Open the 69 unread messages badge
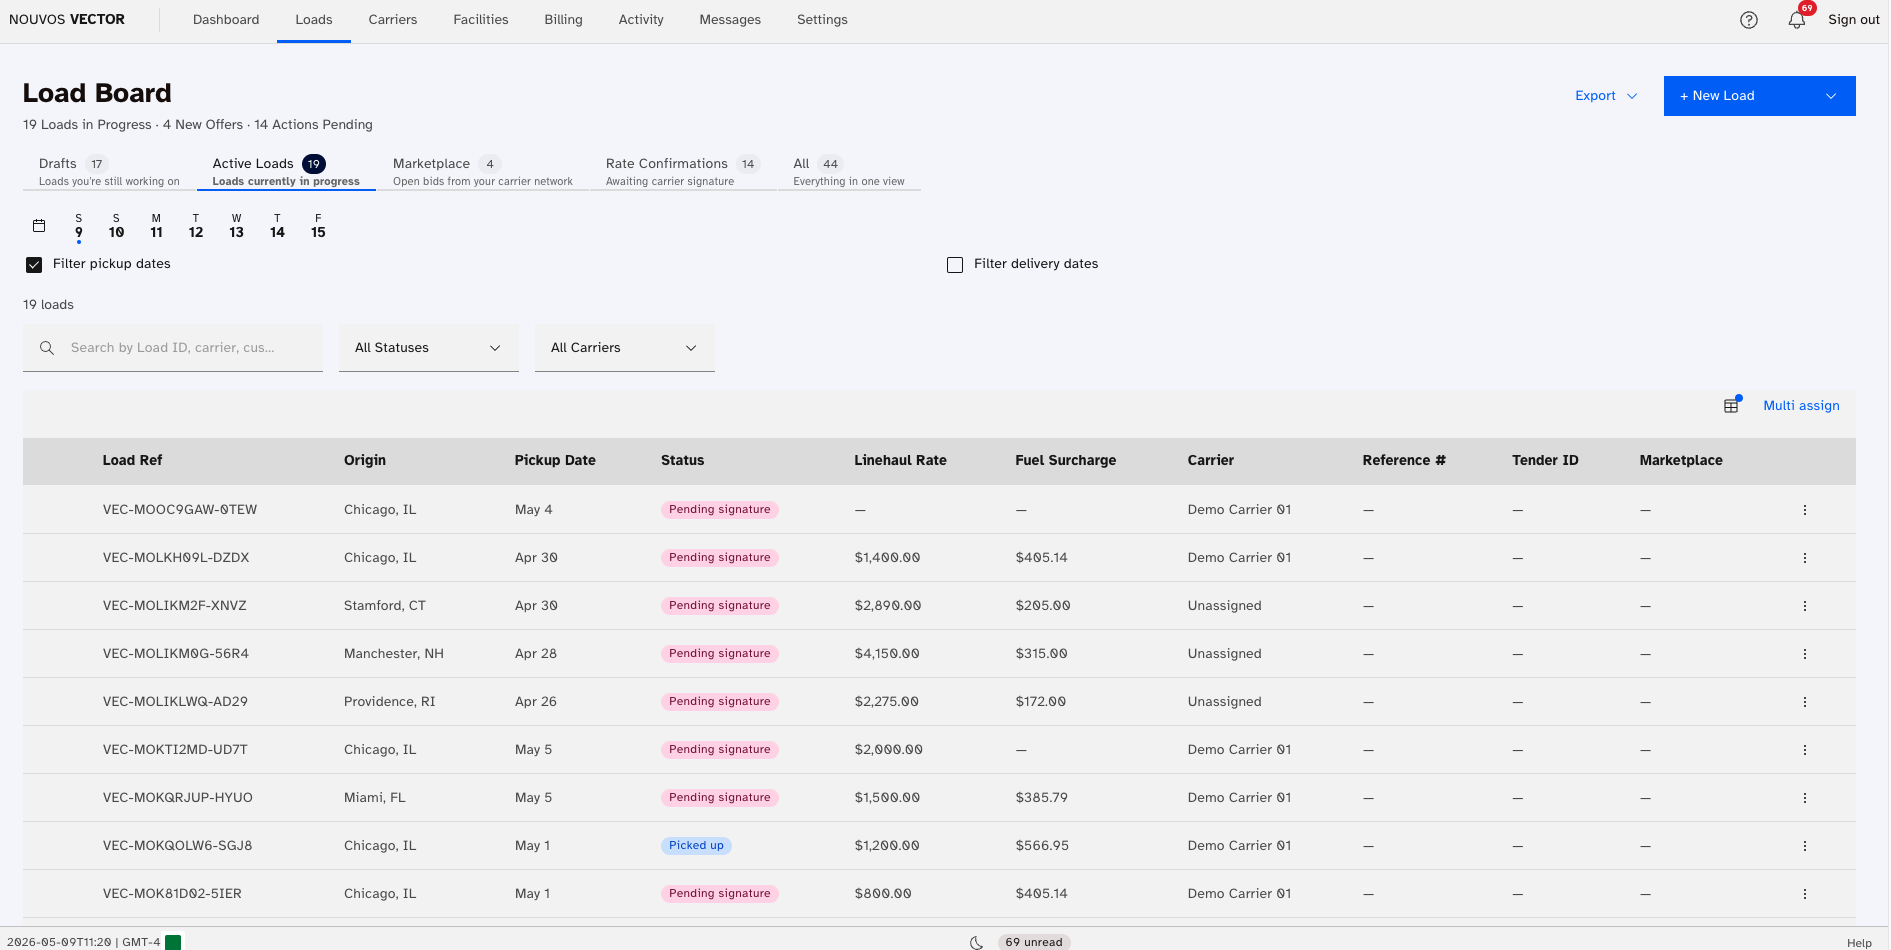The image size is (1891, 950). click(x=1034, y=942)
